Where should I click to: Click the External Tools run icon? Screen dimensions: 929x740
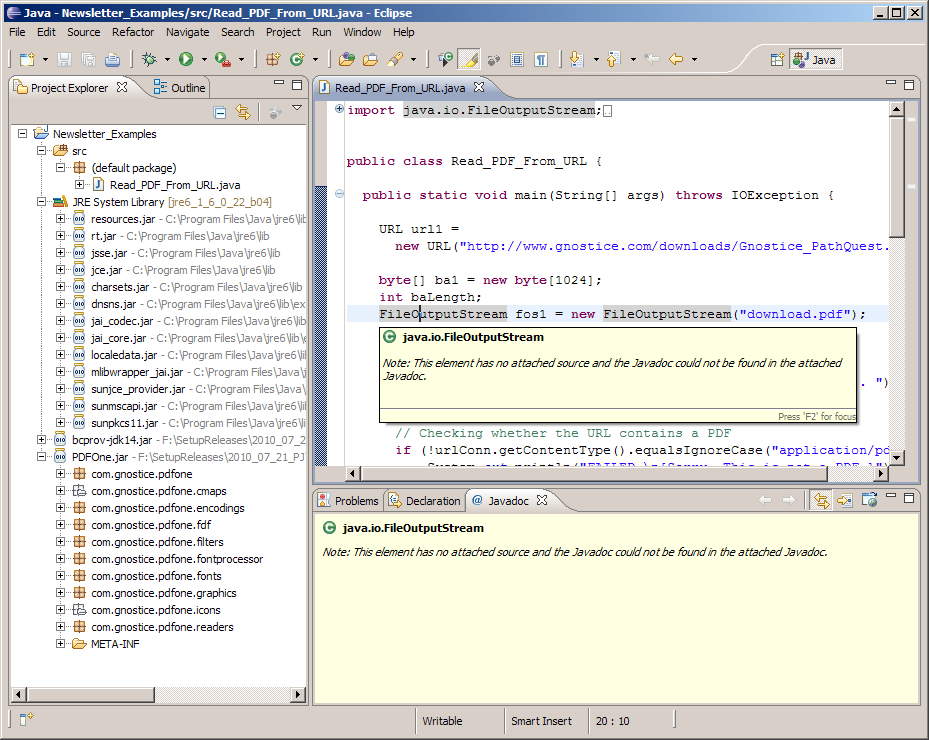pos(223,59)
